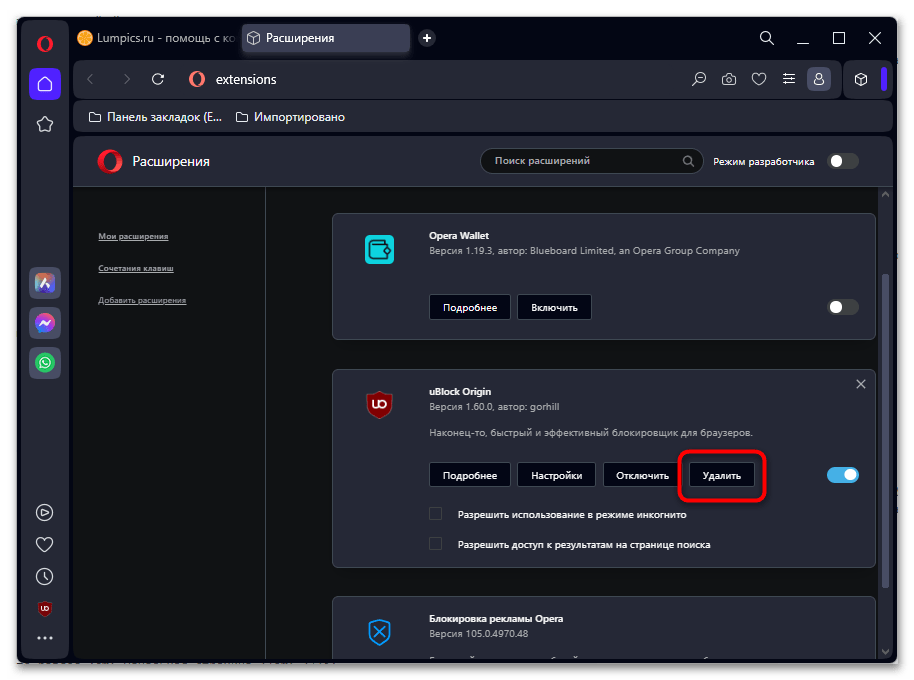Click Подробнее for Opera Wallet
Image resolution: width=914 pixels, height=680 pixels.
point(470,307)
